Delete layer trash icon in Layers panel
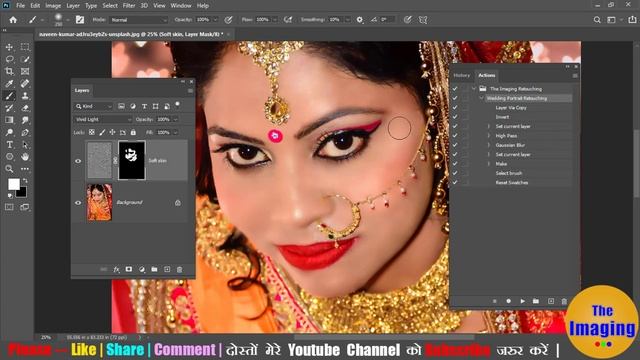640x360 pixels. (180, 269)
